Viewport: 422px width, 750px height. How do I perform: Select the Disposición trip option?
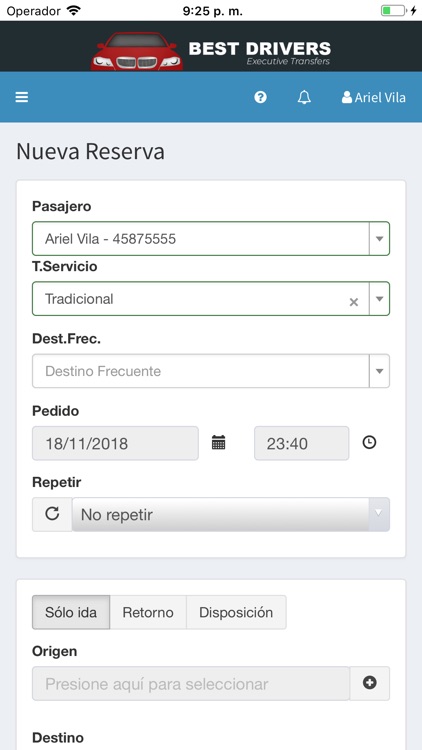(x=236, y=612)
